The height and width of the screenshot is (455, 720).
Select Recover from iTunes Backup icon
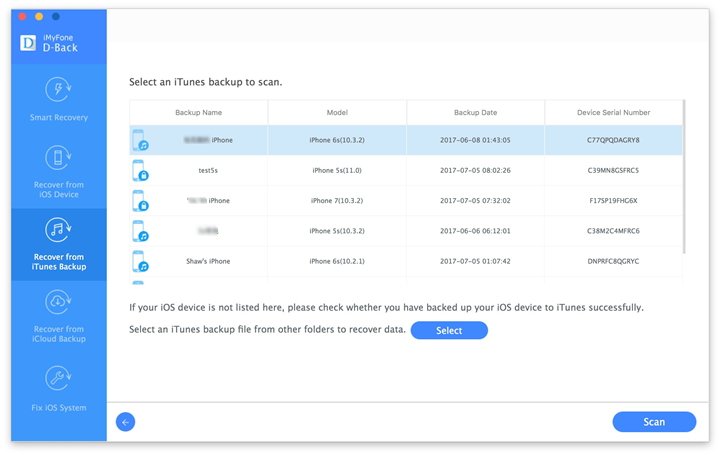click(58, 230)
